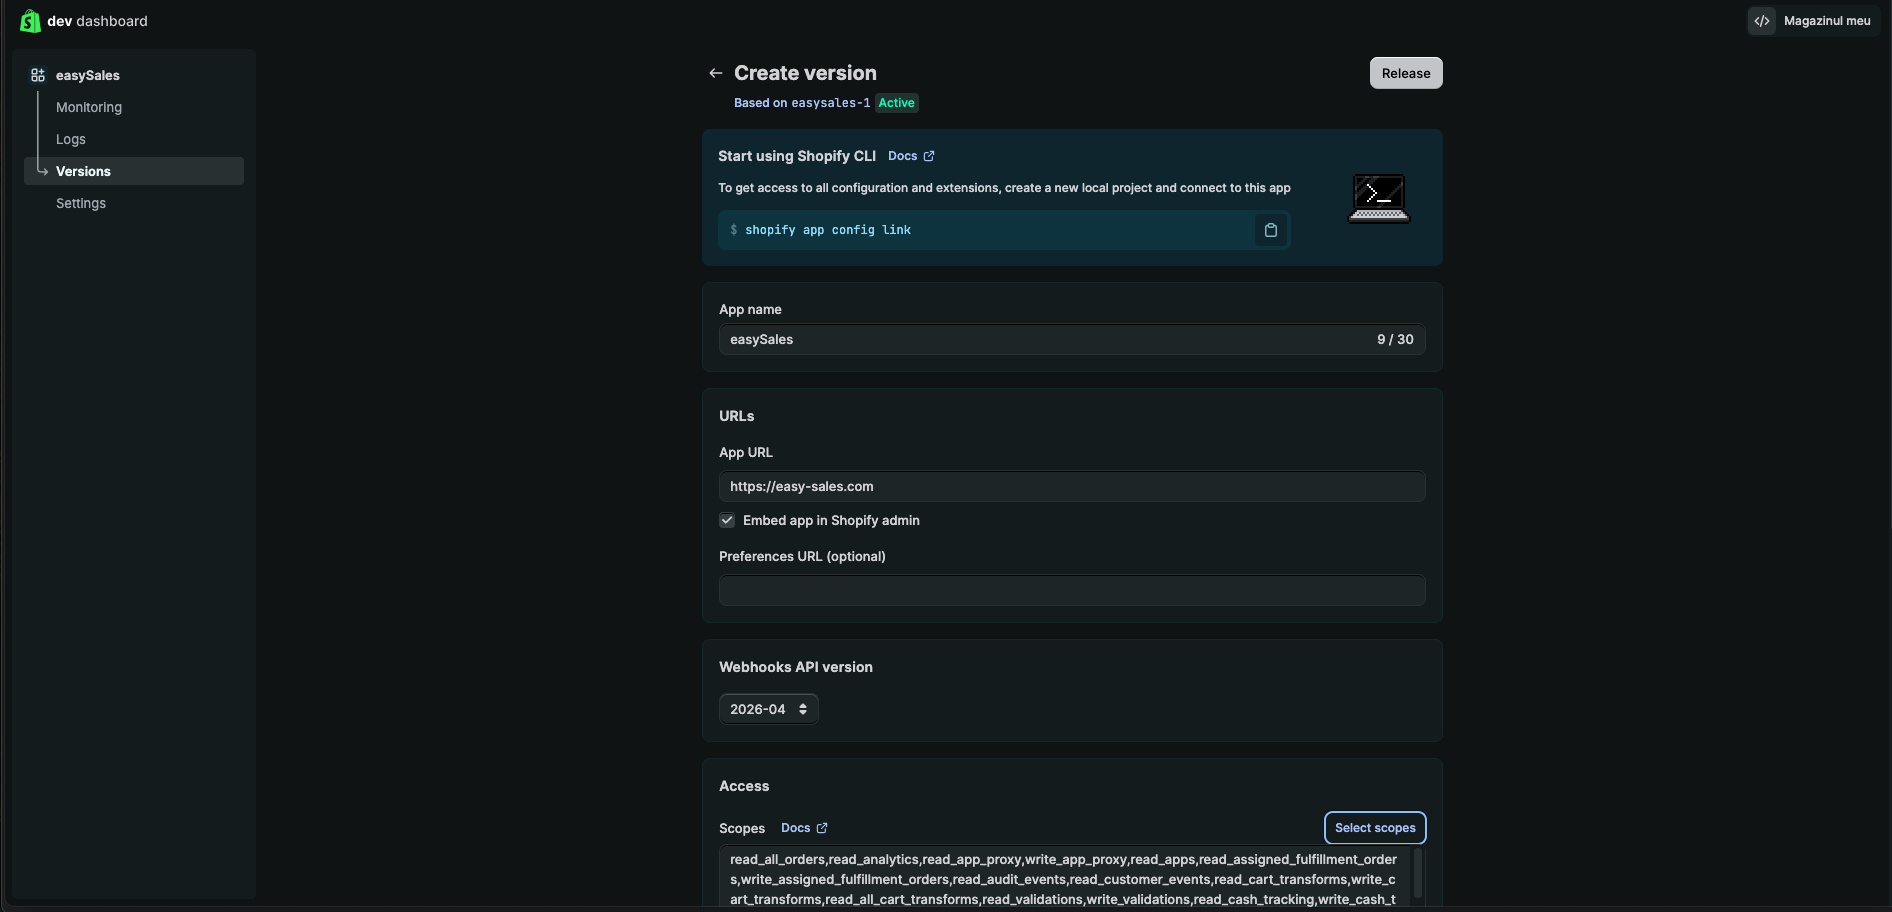The image size is (1892, 912).
Task: Click the Release button
Action: [x=1406, y=73]
